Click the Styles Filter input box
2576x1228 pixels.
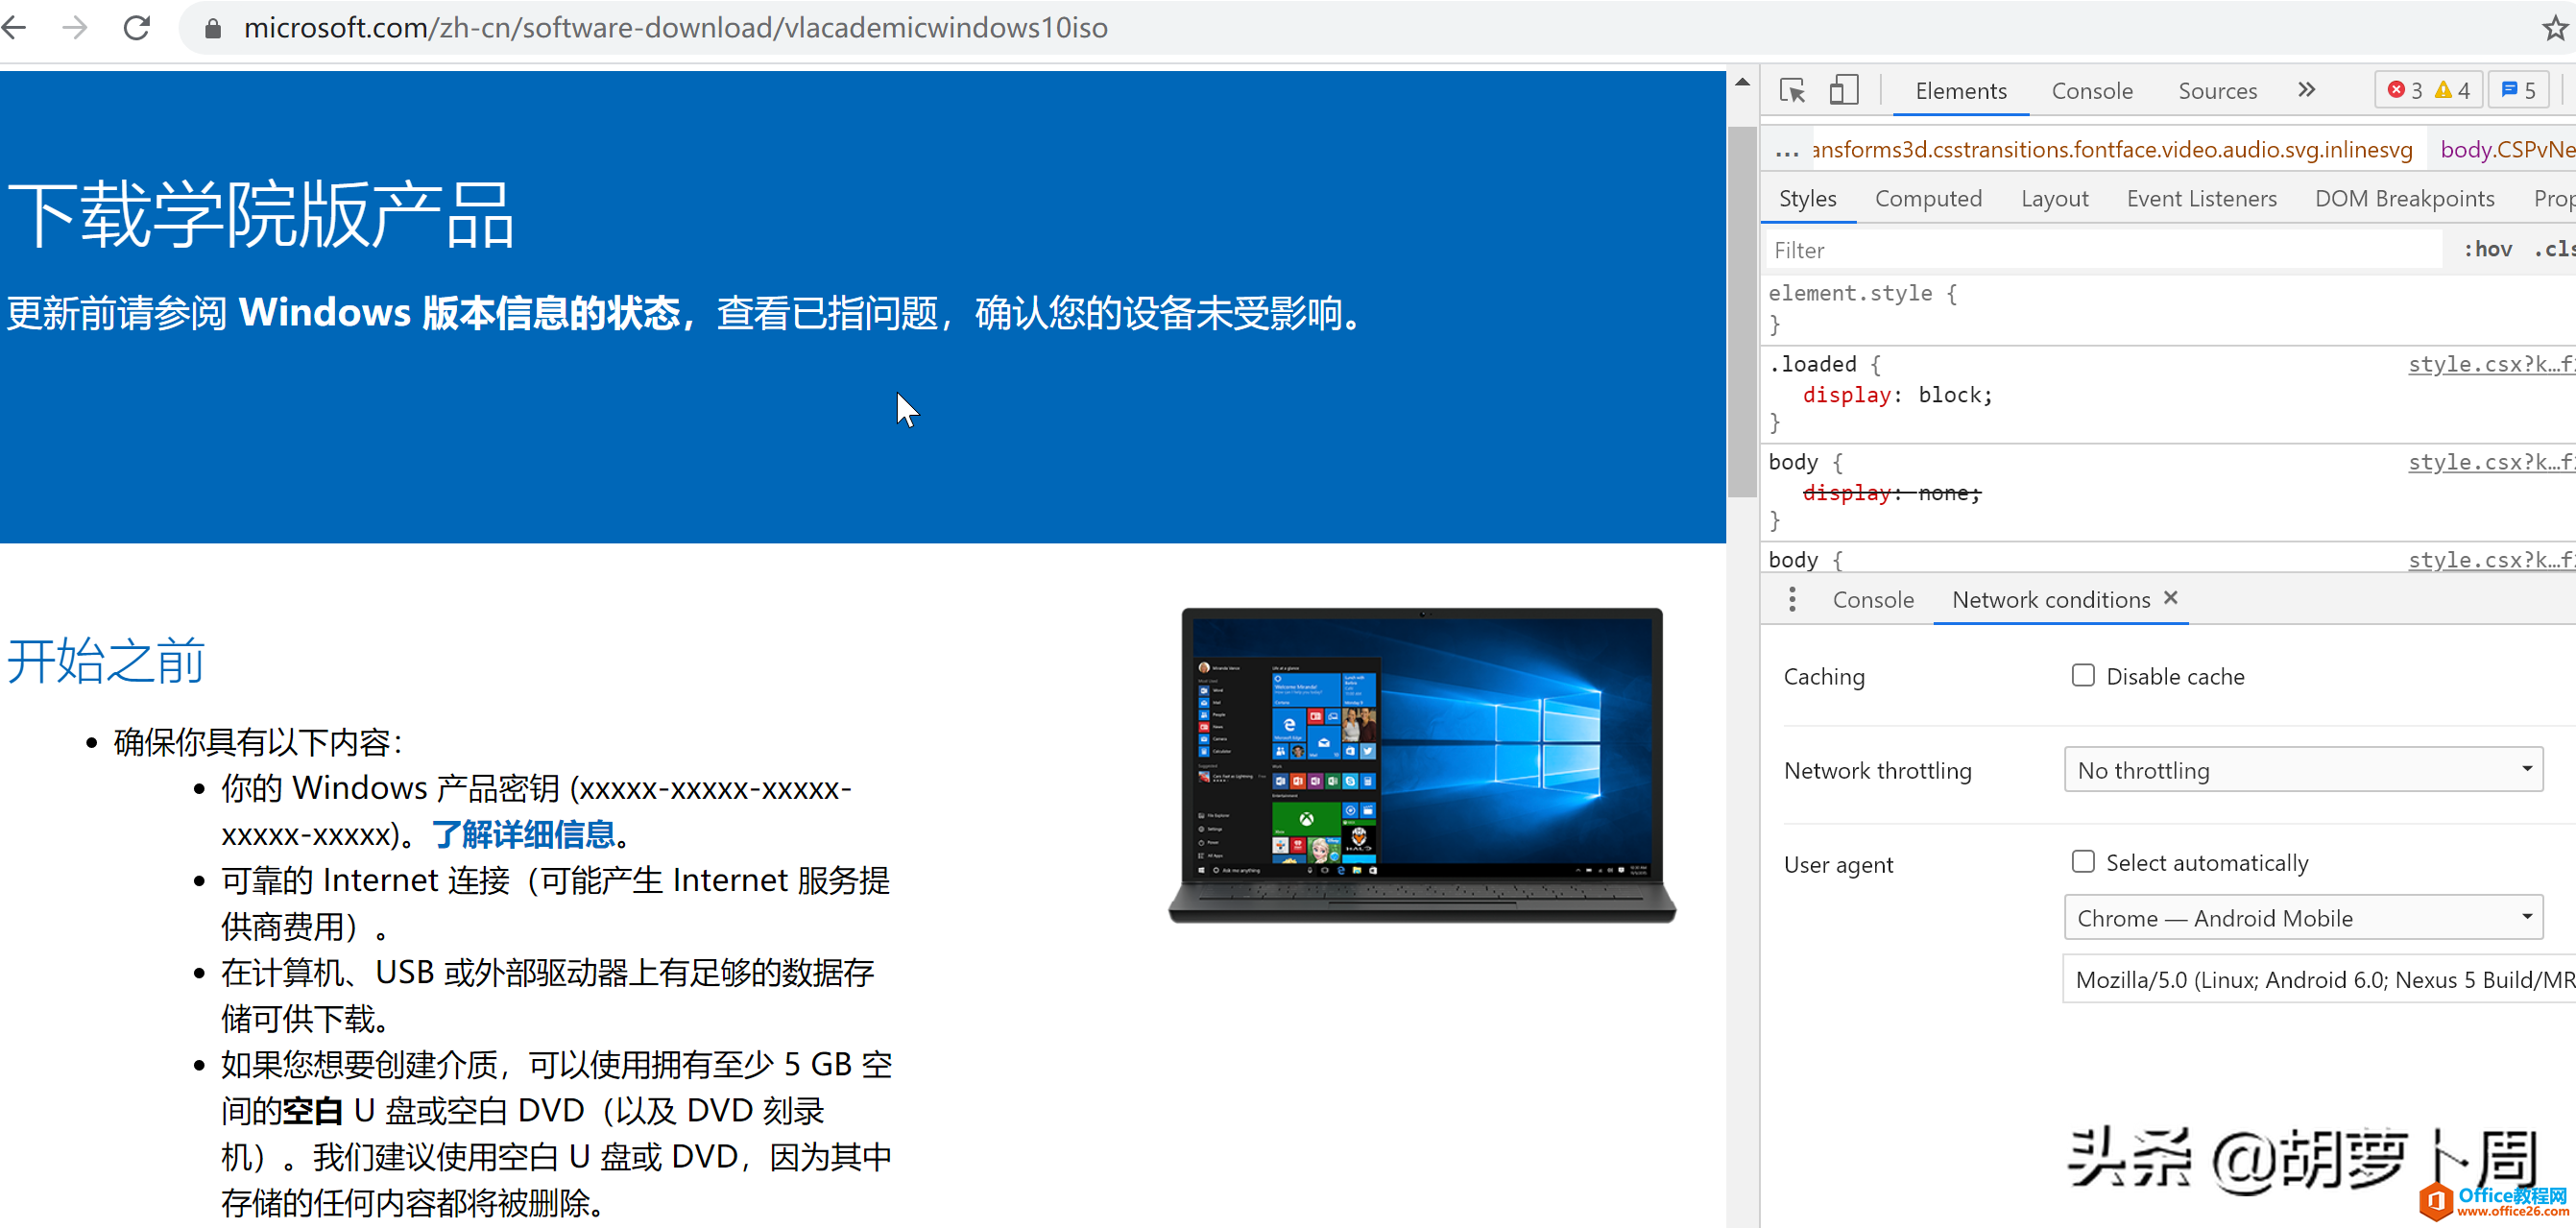click(x=2104, y=250)
